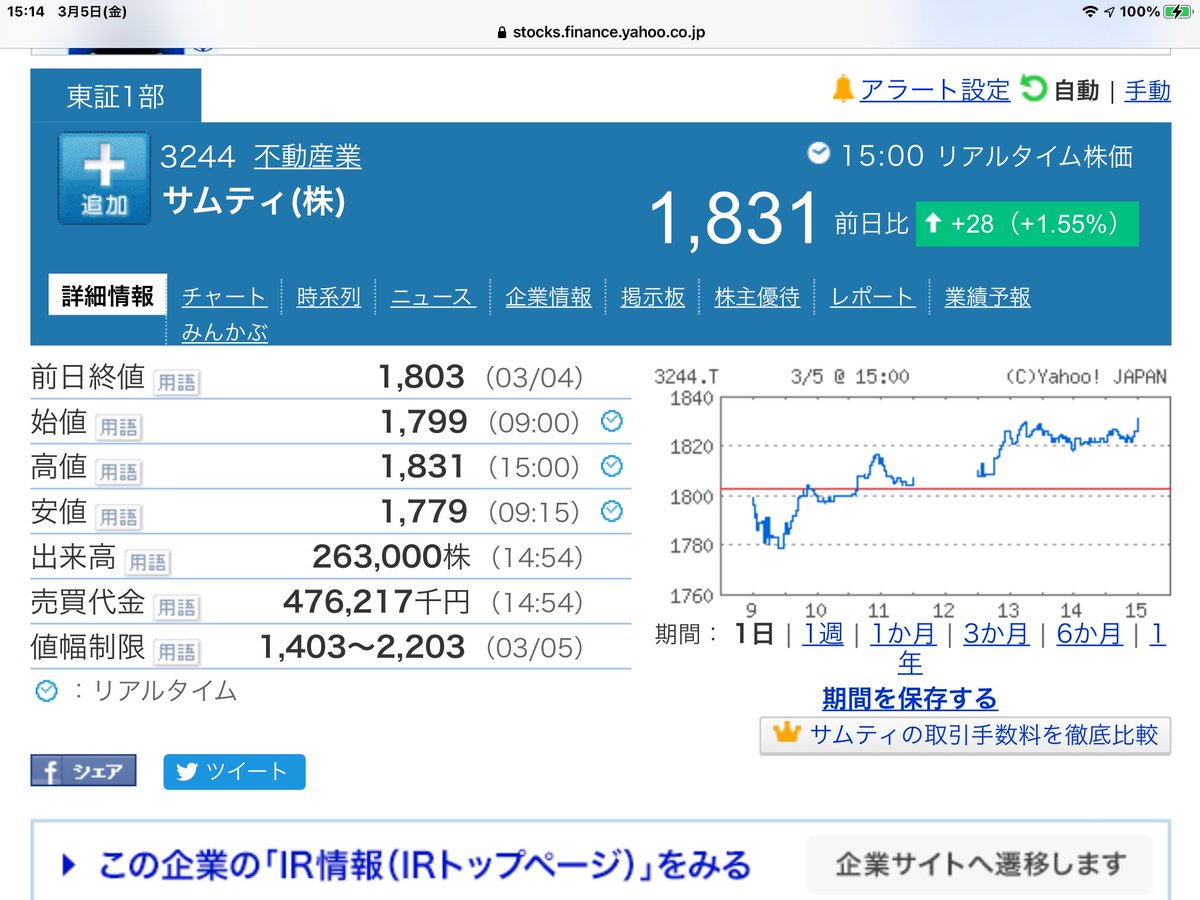Switch chart period to 1週
The height and width of the screenshot is (900, 1200).
[823, 634]
